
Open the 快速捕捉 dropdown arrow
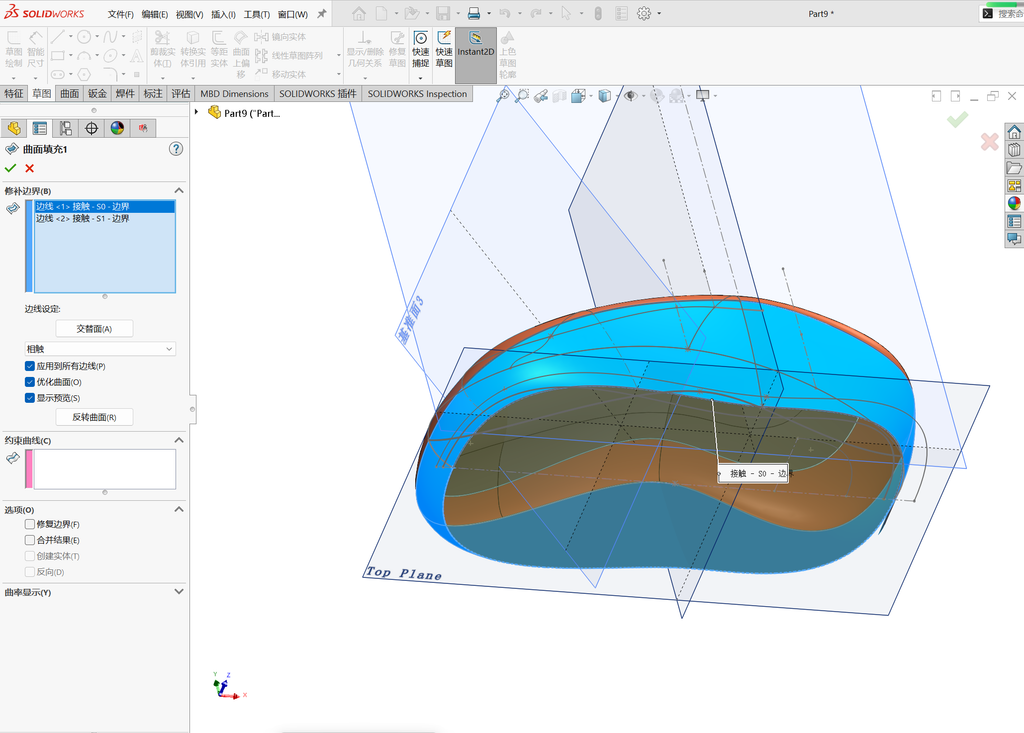click(x=421, y=78)
